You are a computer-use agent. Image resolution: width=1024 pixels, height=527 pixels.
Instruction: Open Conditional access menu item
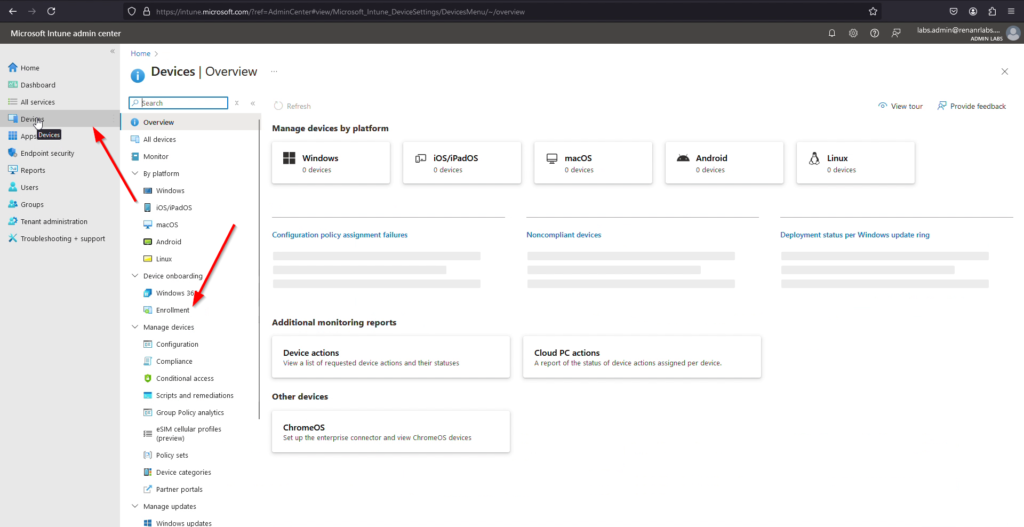coord(184,378)
